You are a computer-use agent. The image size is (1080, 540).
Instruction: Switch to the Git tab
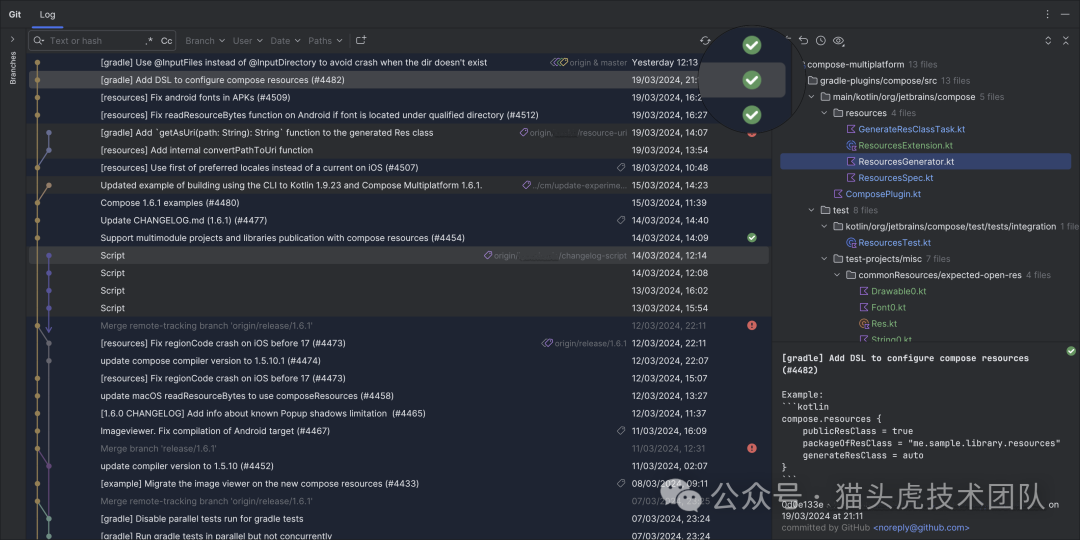click(x=15, y=14)
